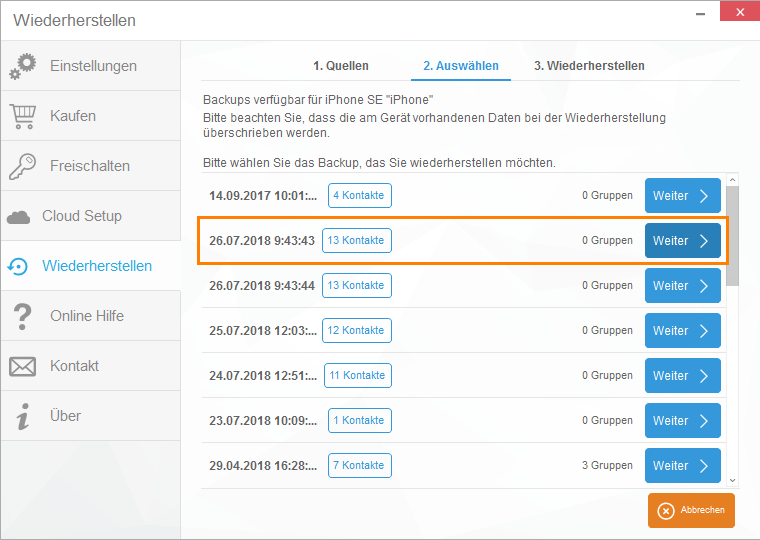Screen dimensions: 760x540
Task: Click the orange Abbrechen button
Action: click(x=691, y=510)
